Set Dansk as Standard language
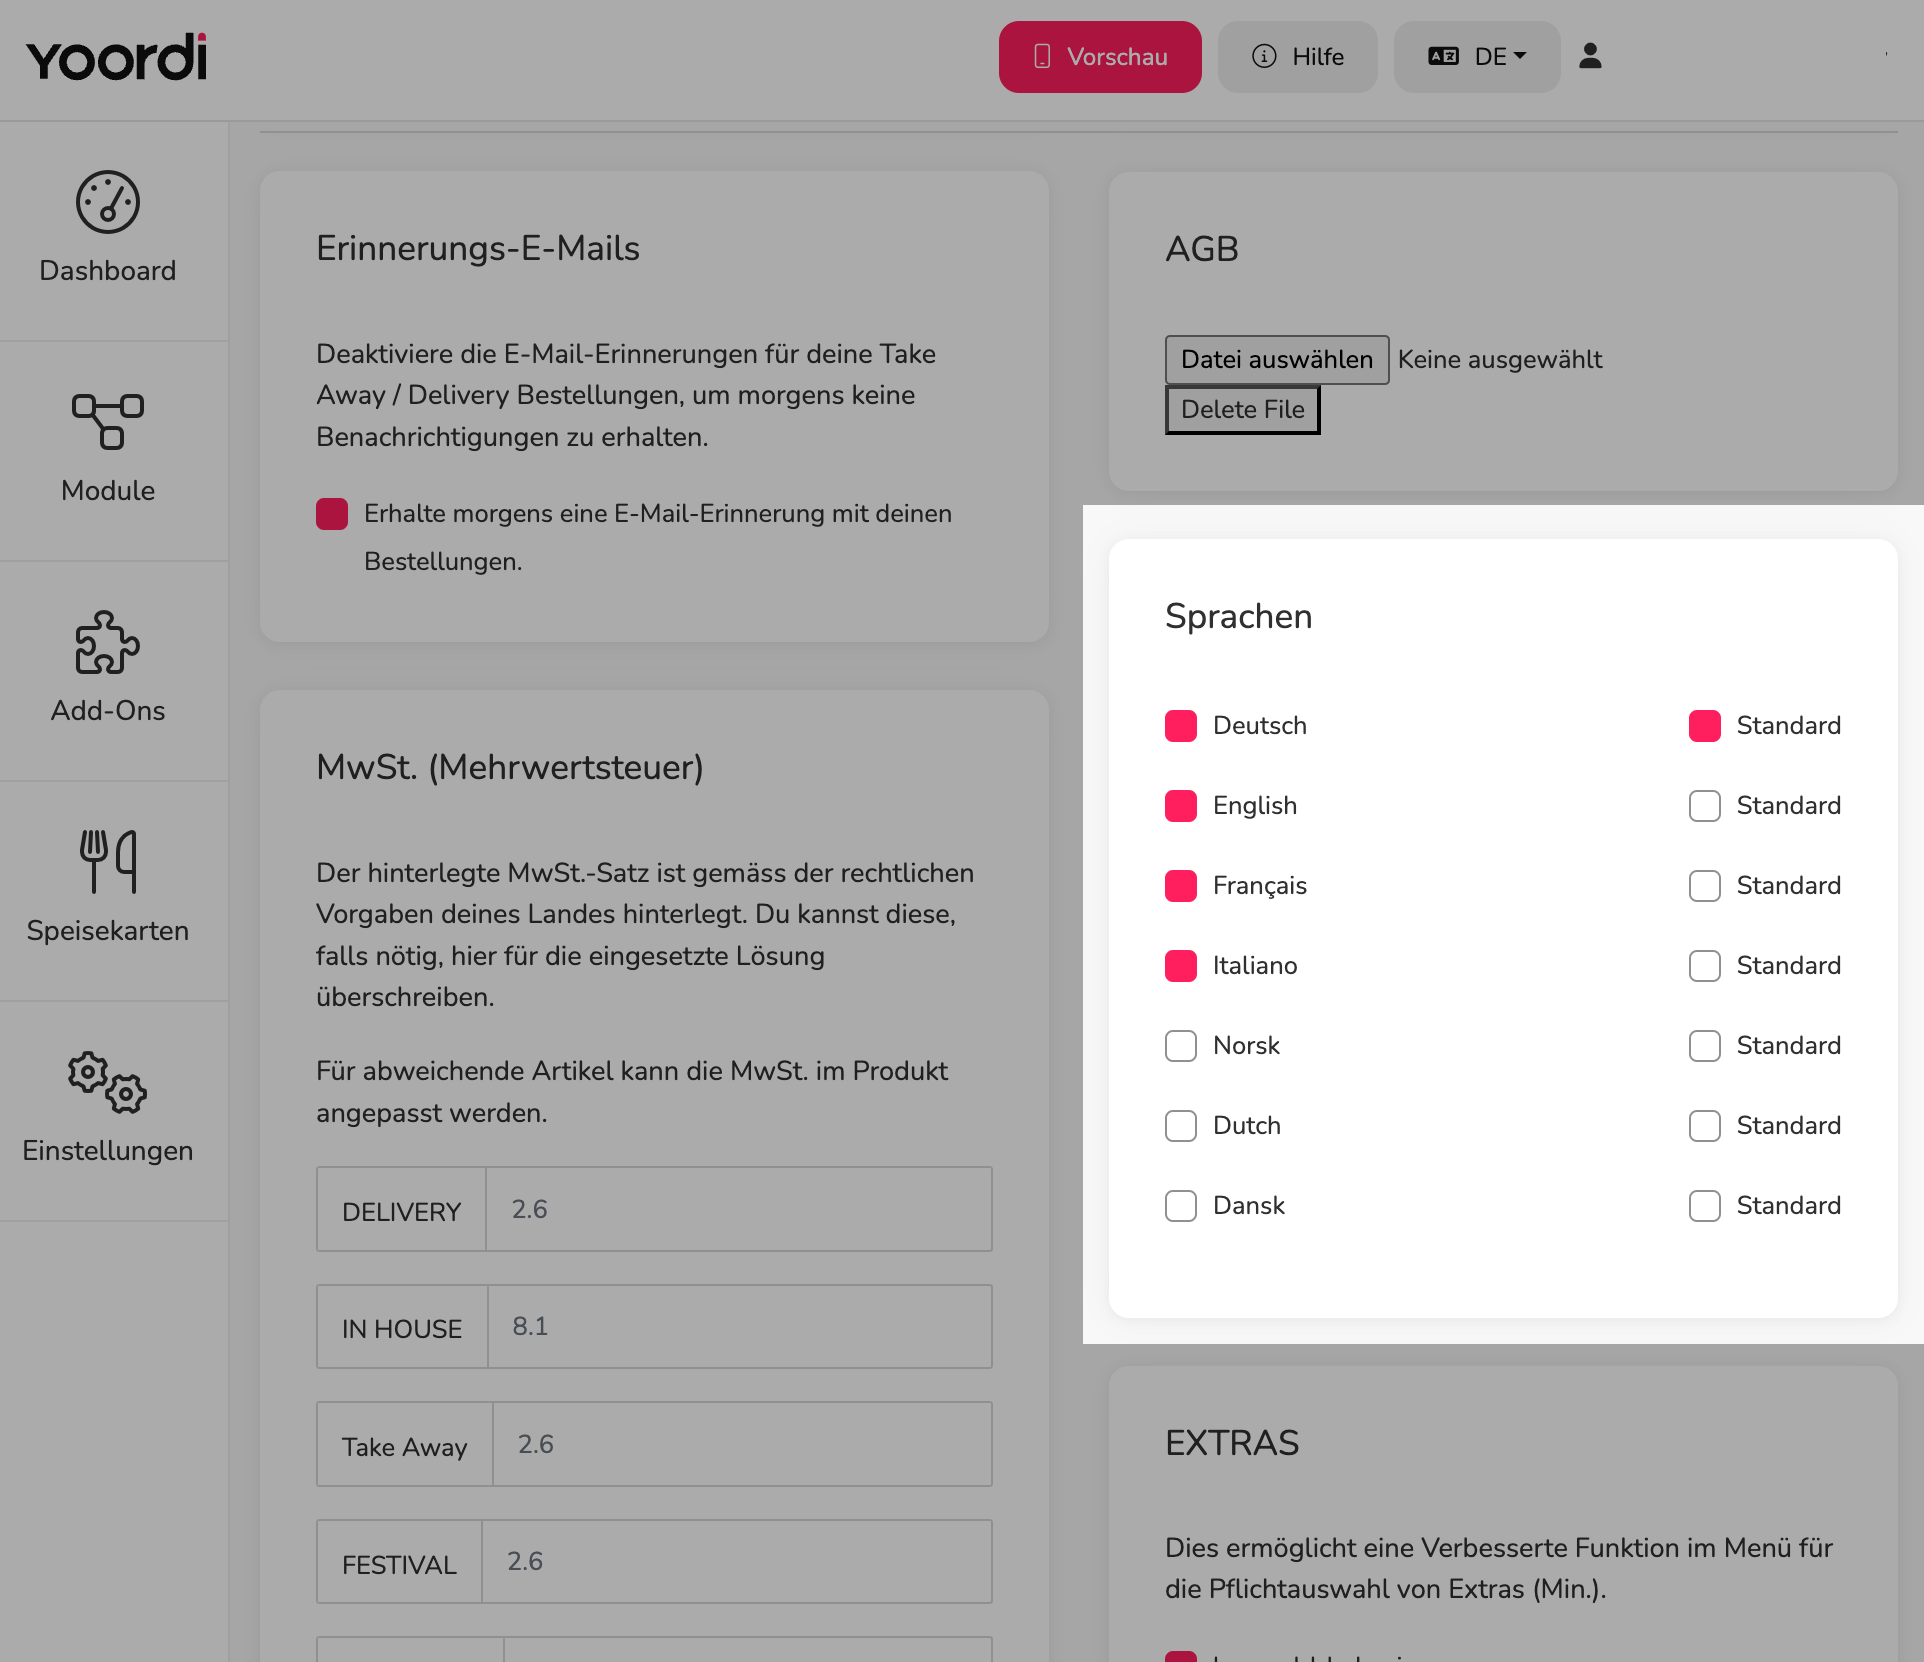The image size is (1924, 1662). coord(1705,1206)
